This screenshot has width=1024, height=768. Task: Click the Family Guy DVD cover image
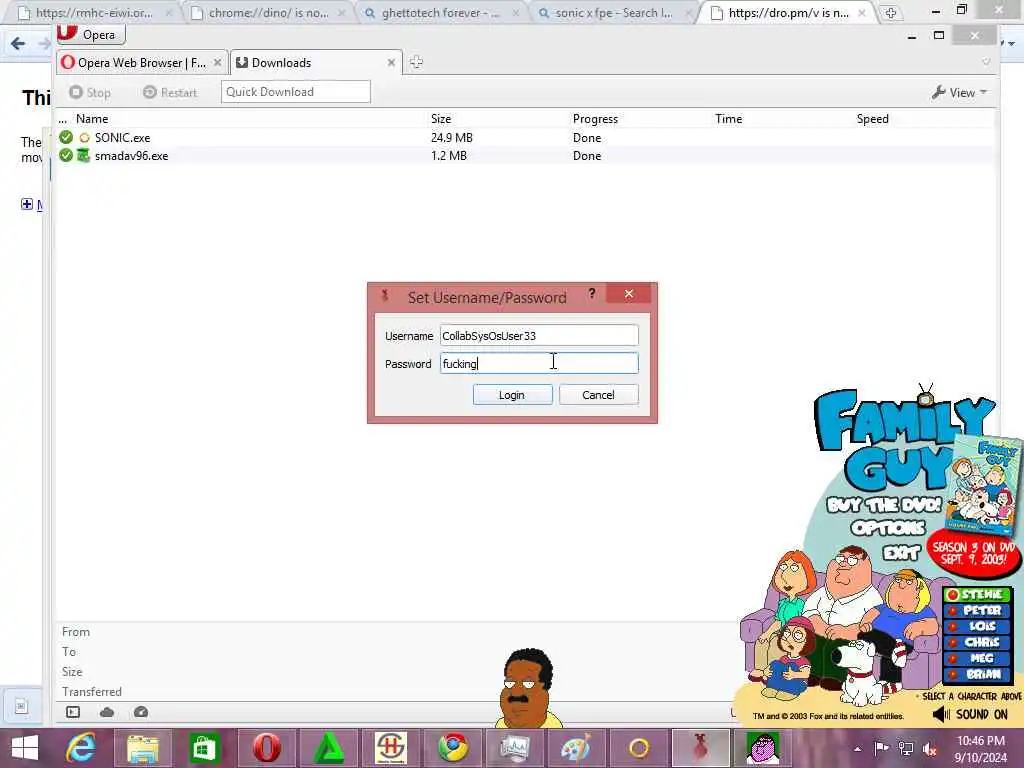point(985,485)
